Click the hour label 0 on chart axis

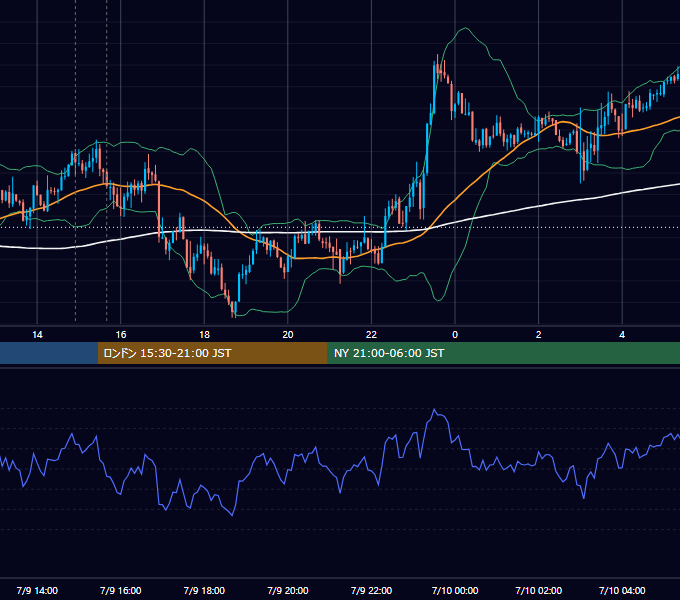pyautogui.click(x=455, y=335)
